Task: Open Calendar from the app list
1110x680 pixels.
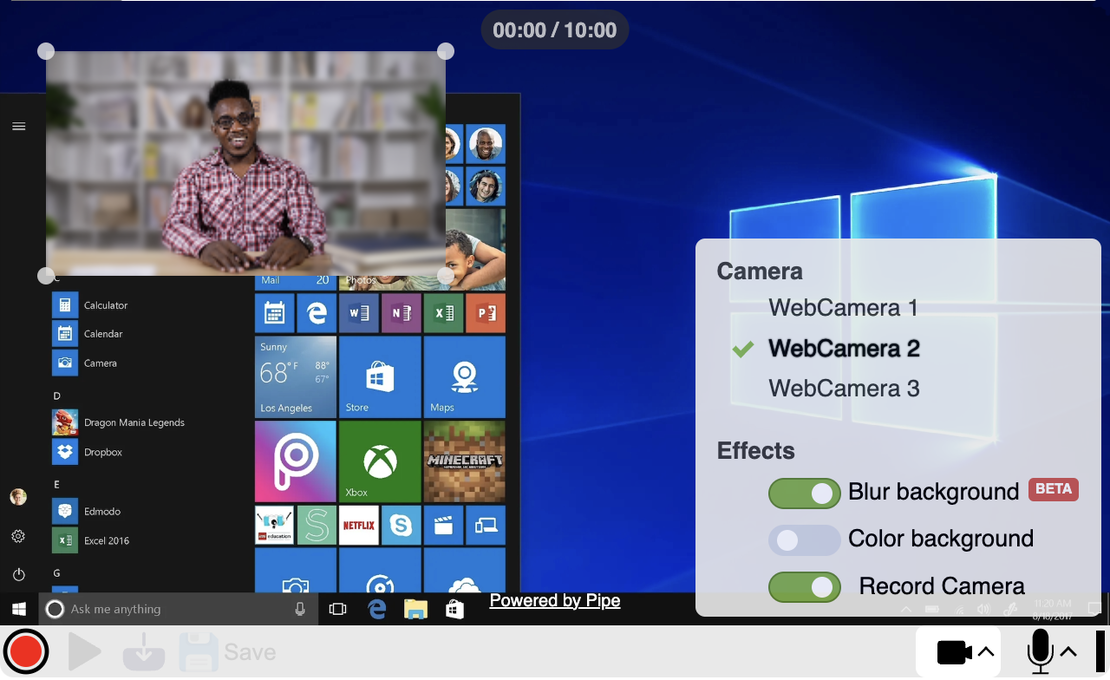Action: click(x=87, y=333)
